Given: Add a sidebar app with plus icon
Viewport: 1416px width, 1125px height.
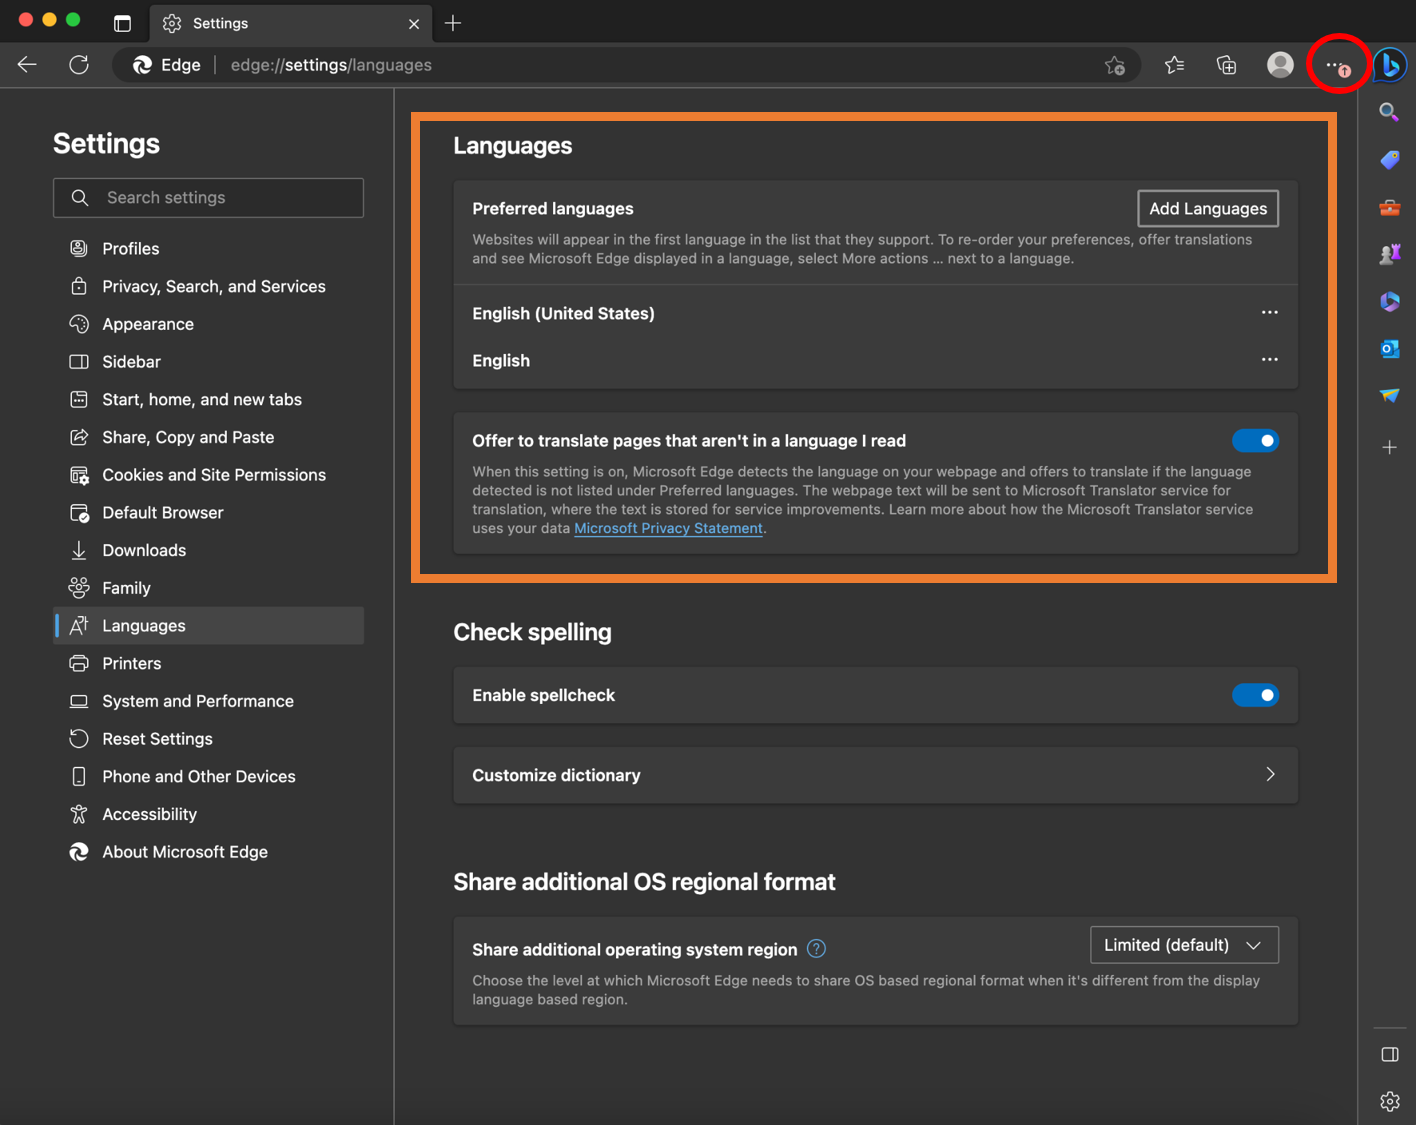Looking at the screenshot, I should [x=1389, y=447].
